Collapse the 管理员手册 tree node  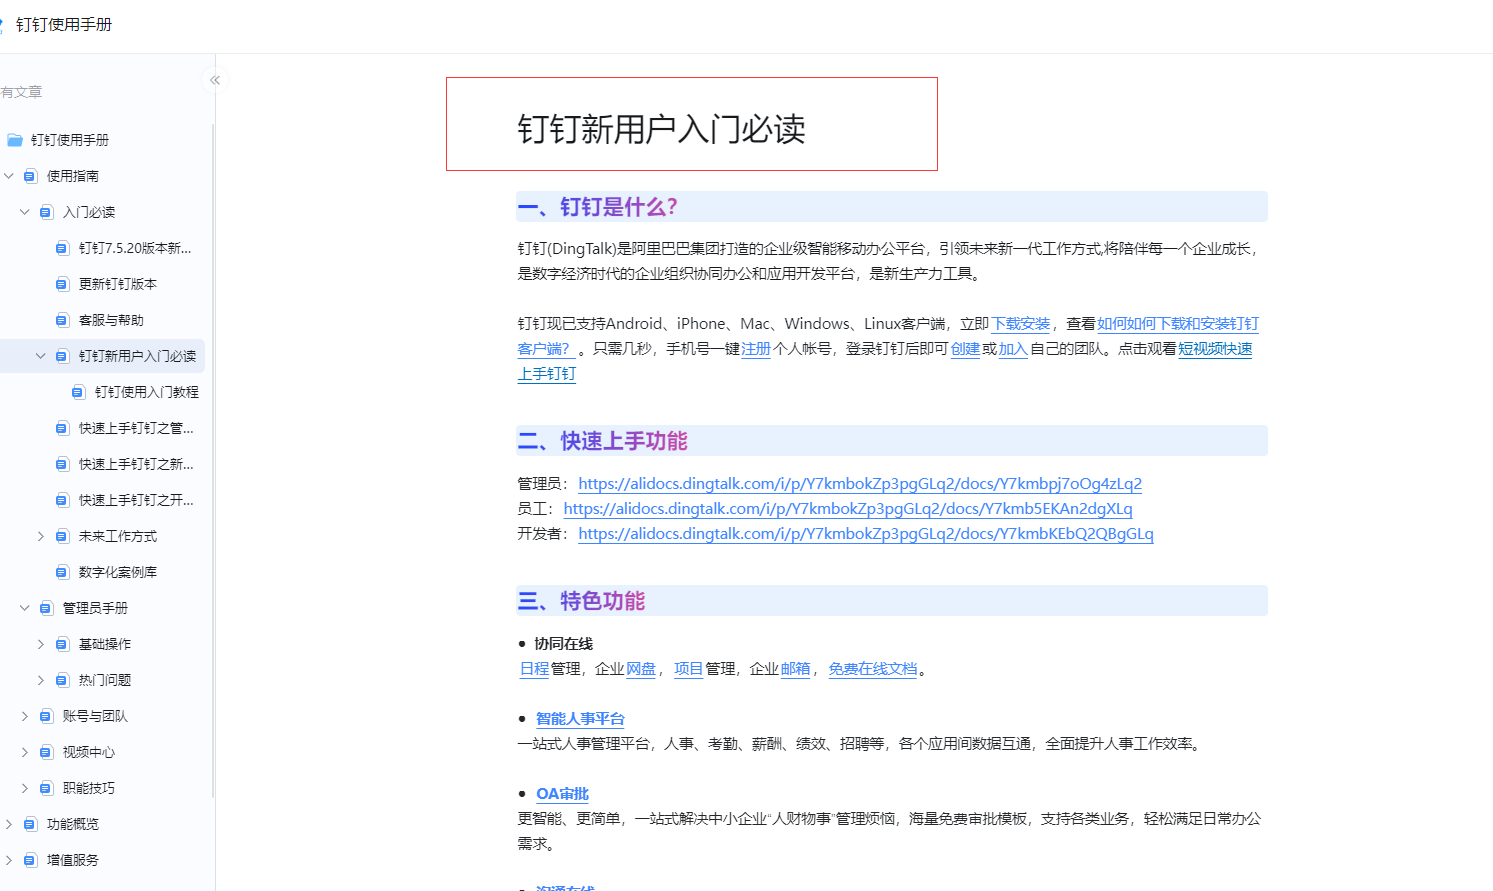tap(25, 608)
